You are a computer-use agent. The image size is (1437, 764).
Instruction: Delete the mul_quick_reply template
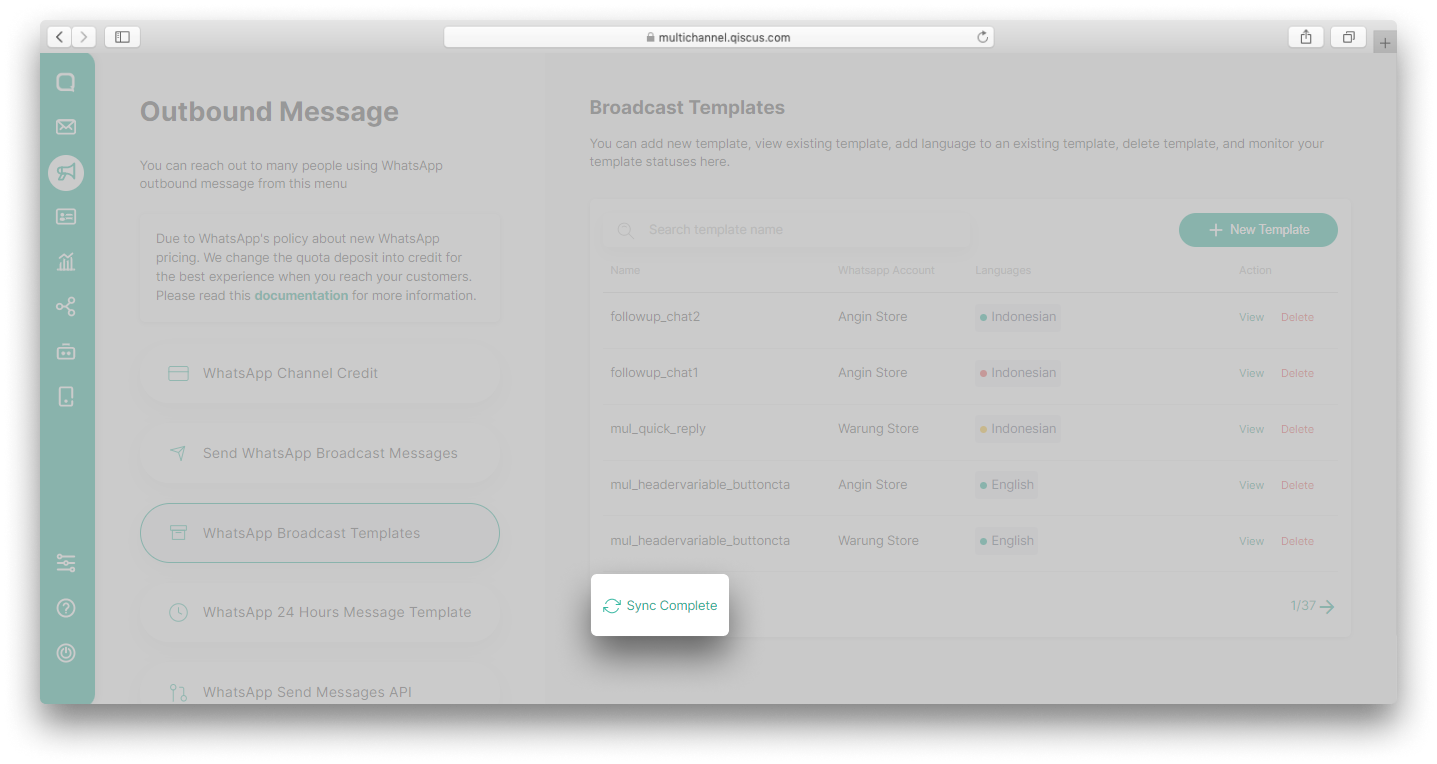point(1298,429)
